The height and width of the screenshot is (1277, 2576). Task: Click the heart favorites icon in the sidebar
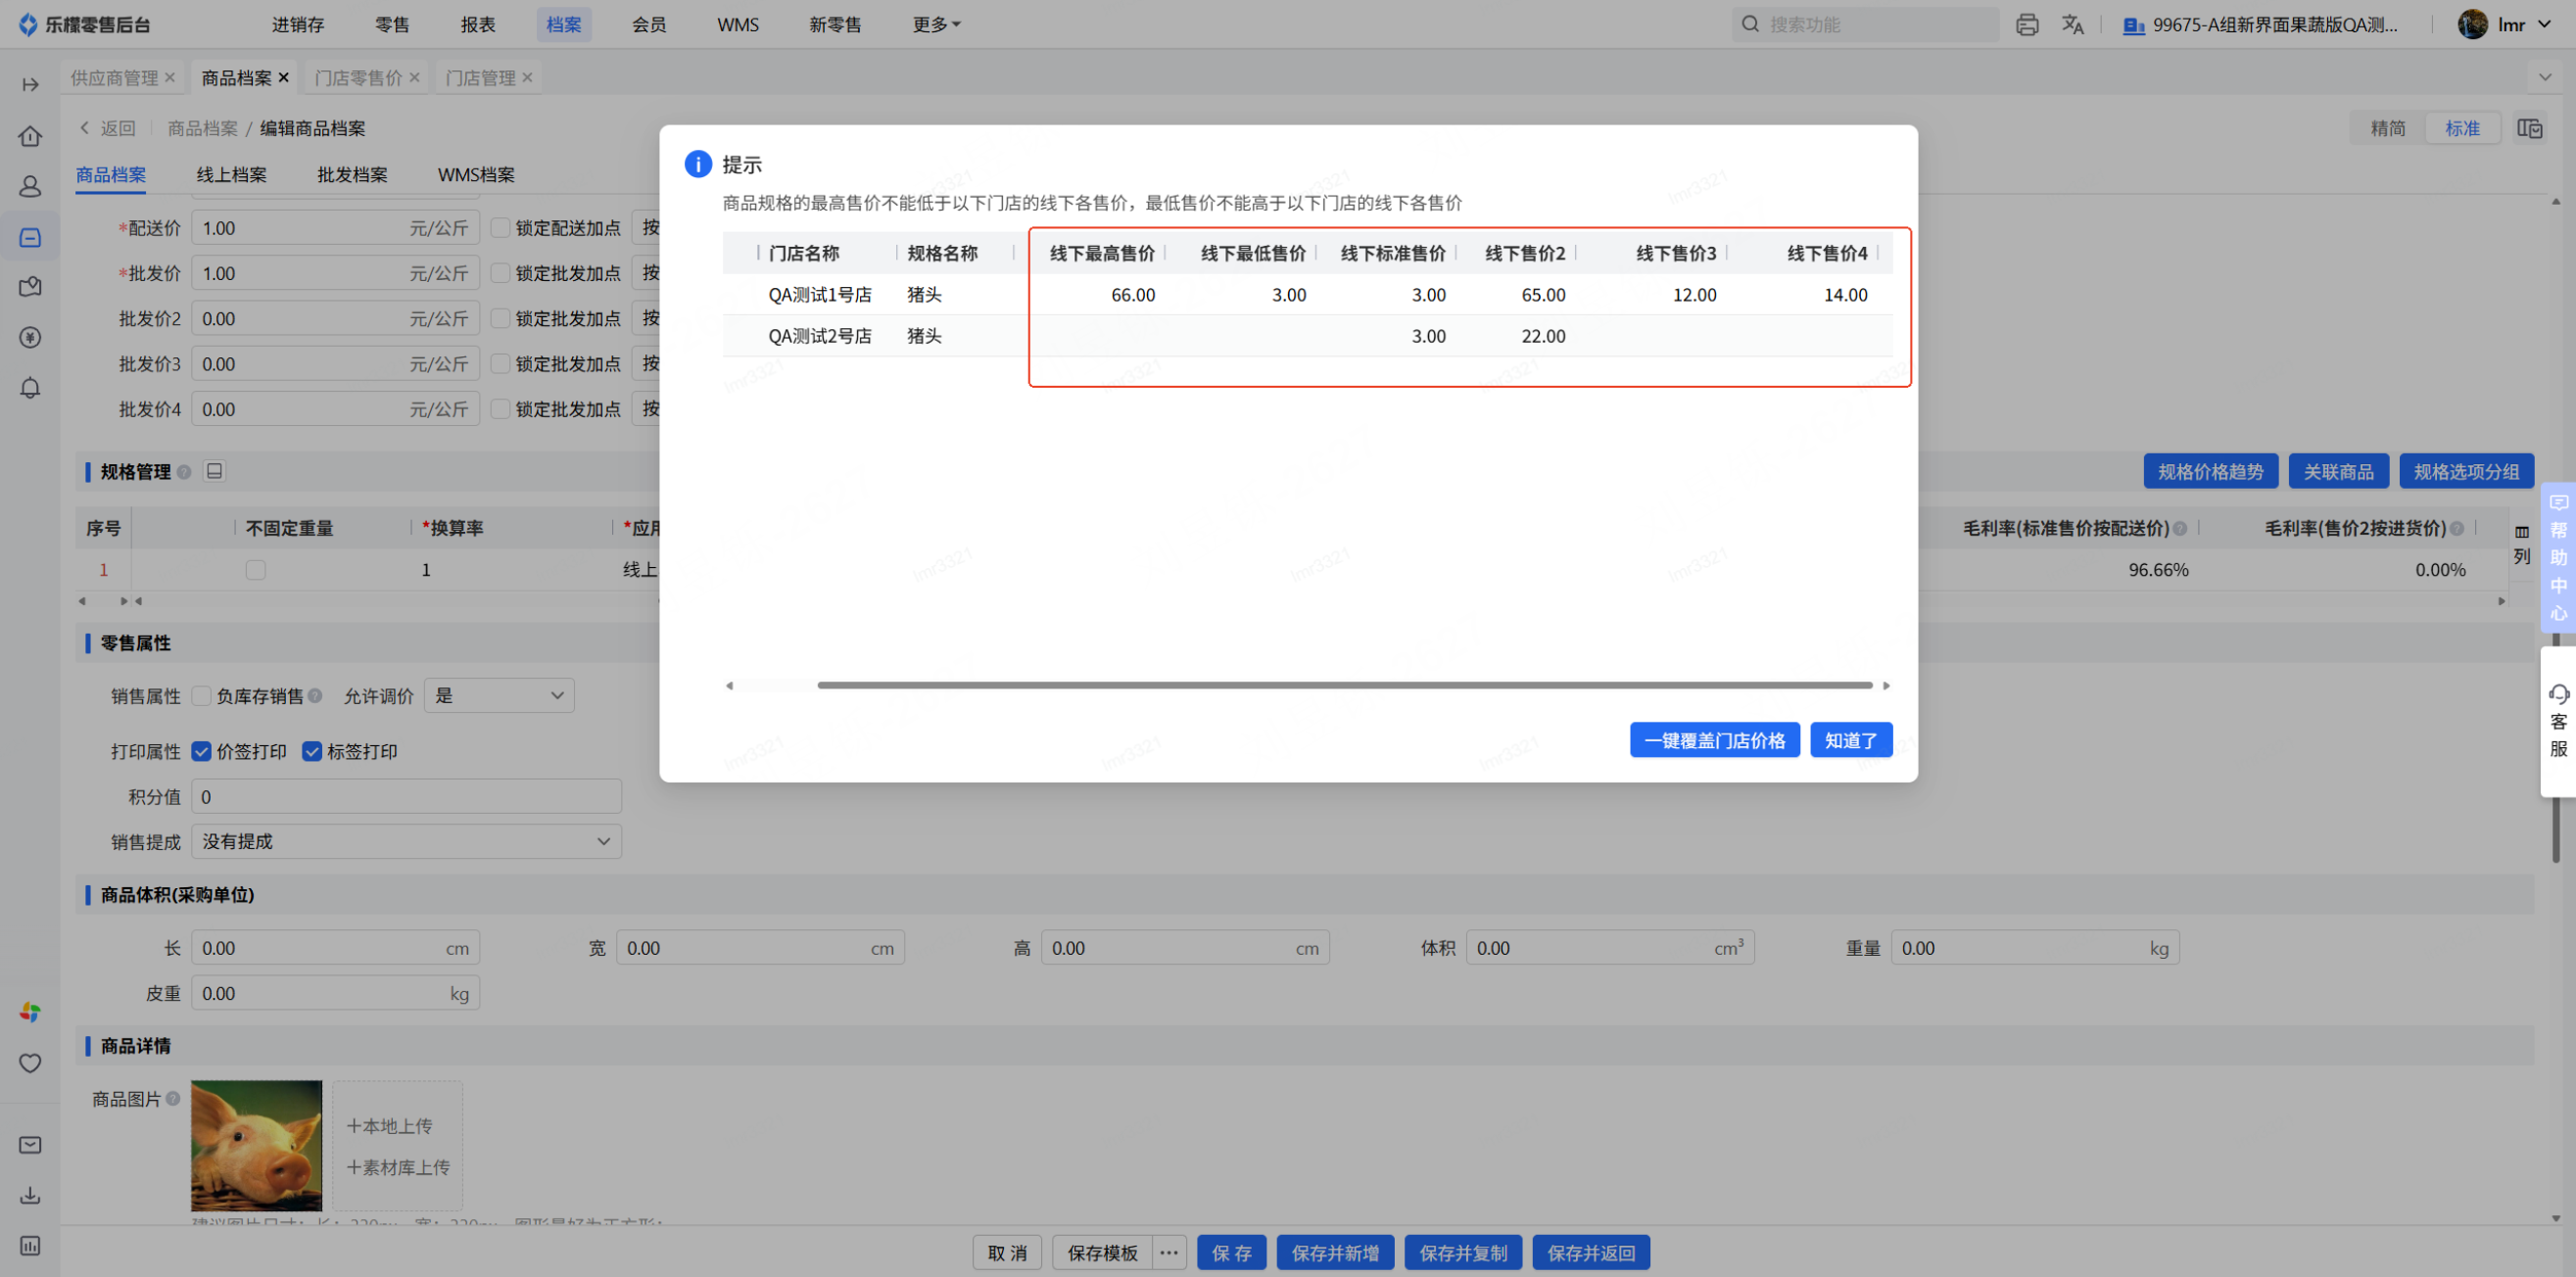click(x=30, y=1063)
